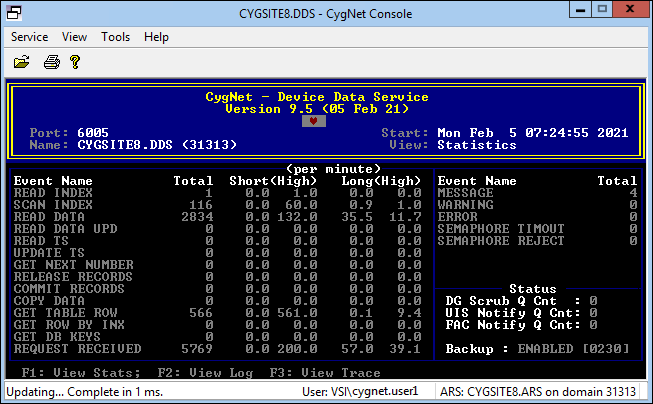The width and height of the screenshot is (653, 404).
Task: Click the SEMAPHORE TIMOUT entry
Action: 501,229
